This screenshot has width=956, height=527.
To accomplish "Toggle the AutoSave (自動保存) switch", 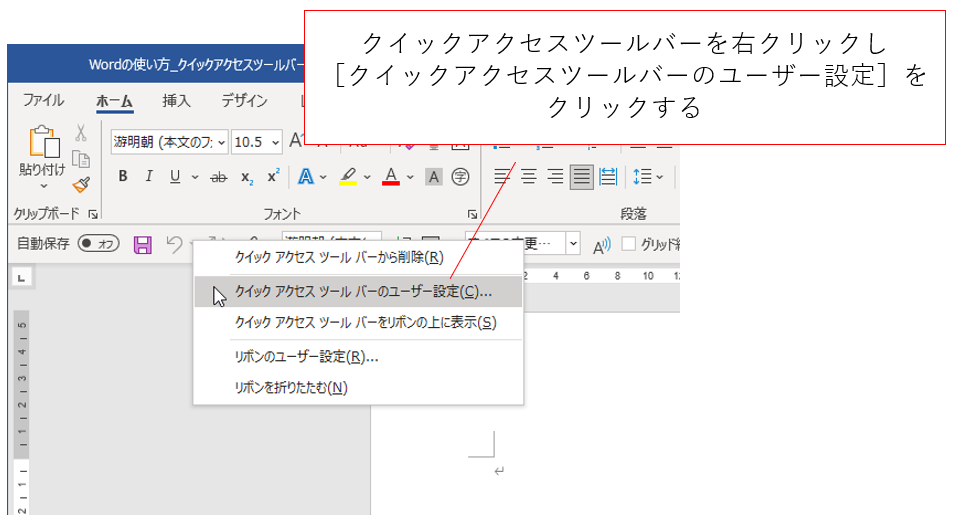I will (x=98, y=244).
